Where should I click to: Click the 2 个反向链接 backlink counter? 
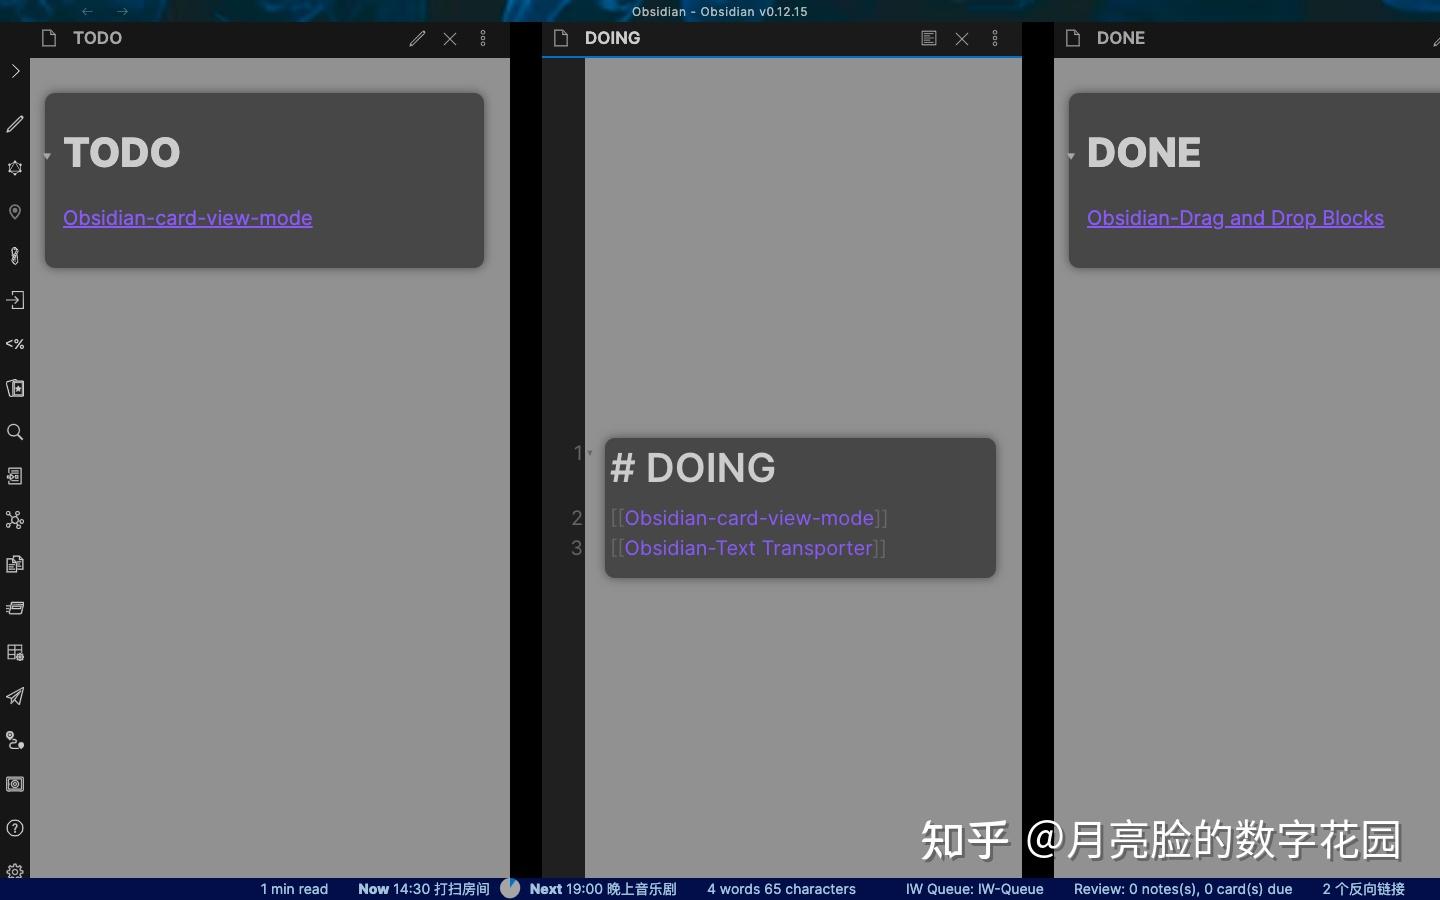(x=1364, y=890)
